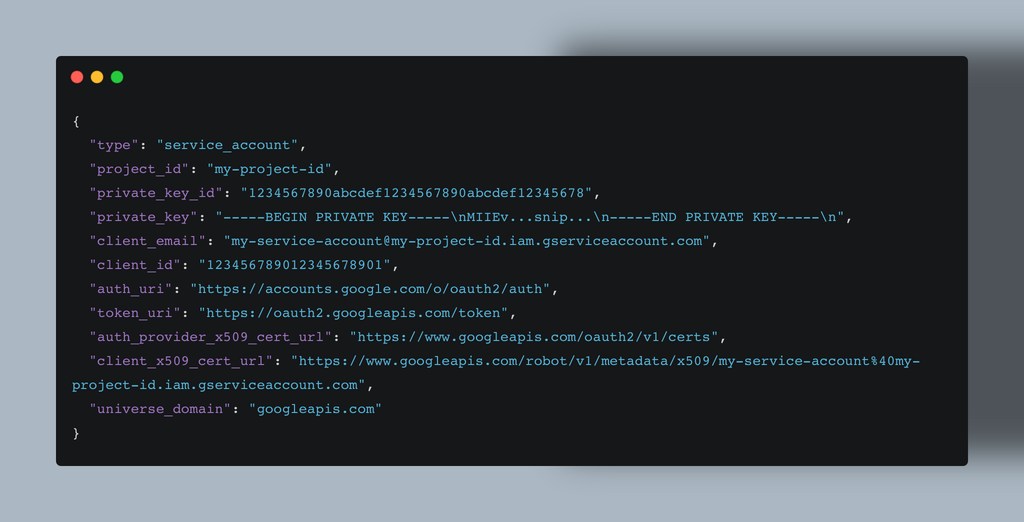The image size is (1024, 522).
Task: Open the oauth2.googleapis.com token URL
Action: (353, 313)
